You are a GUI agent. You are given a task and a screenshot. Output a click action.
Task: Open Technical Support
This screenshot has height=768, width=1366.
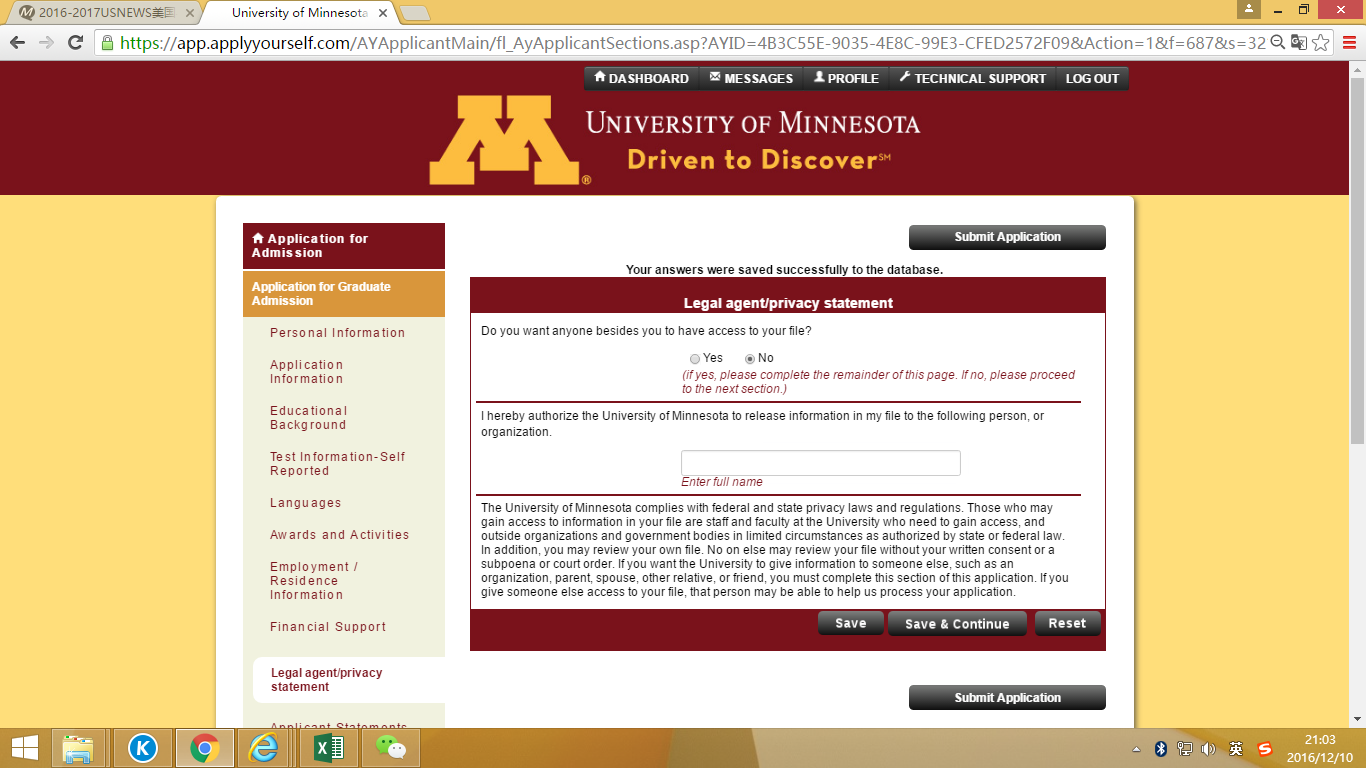(973, 78)
